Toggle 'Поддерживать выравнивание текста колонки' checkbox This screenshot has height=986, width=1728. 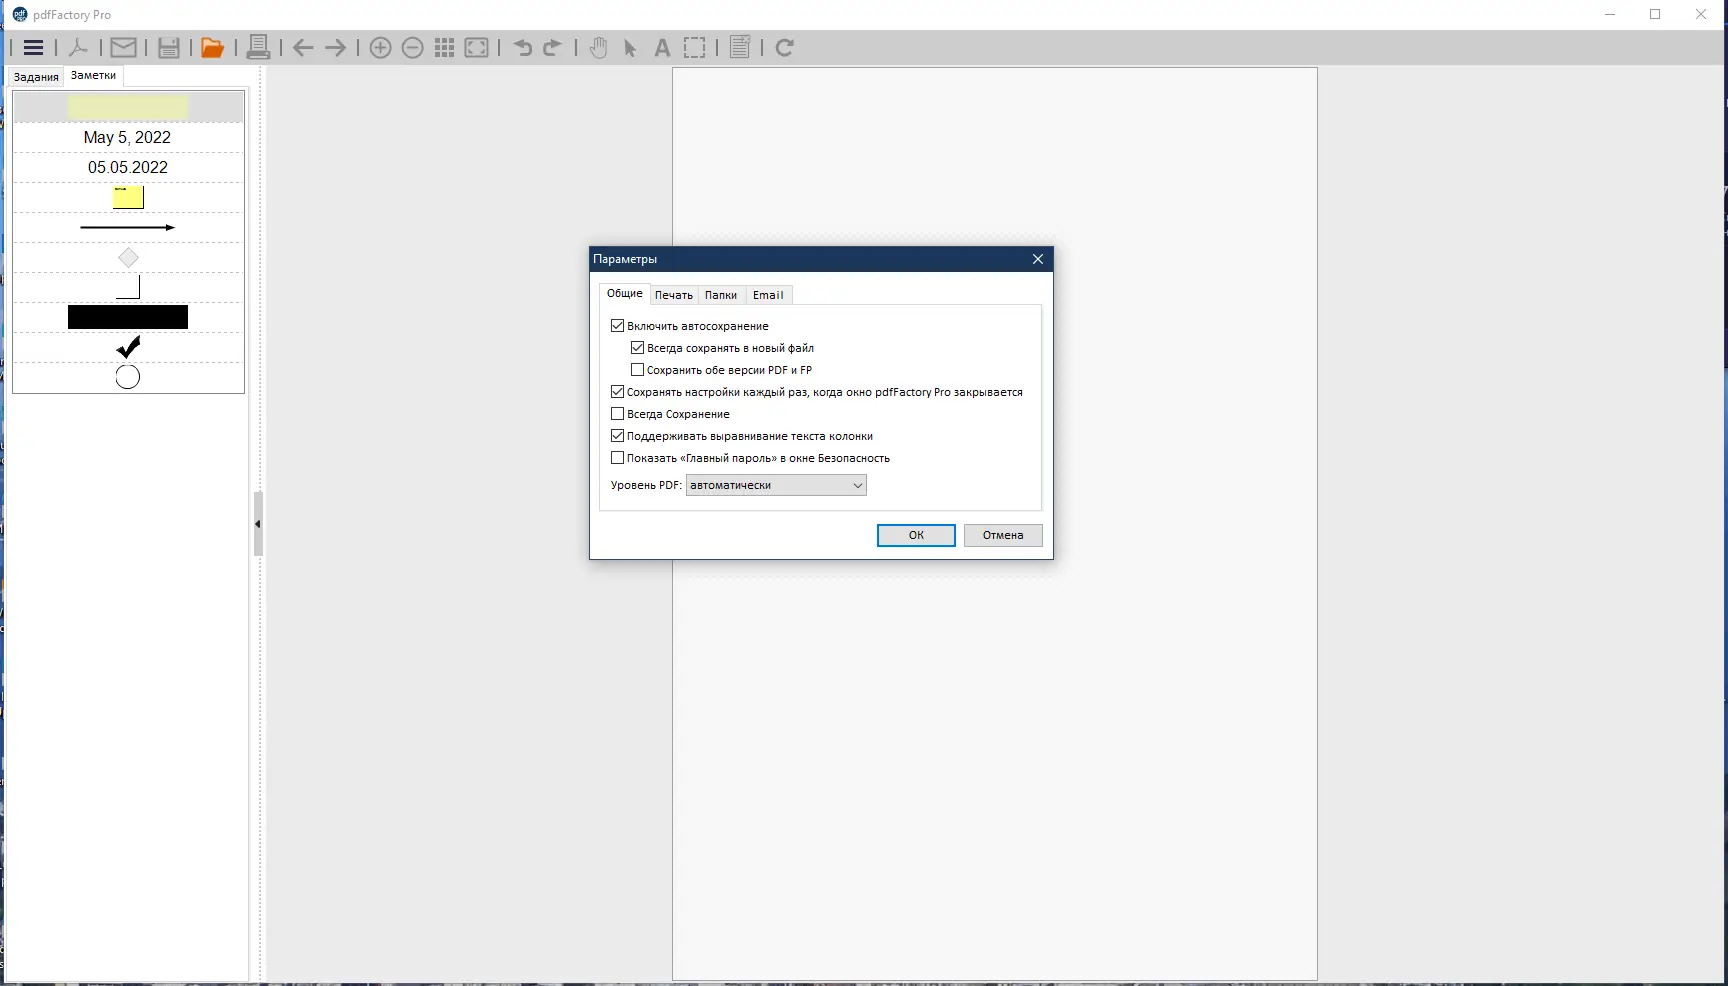click(x=617, y=436)
